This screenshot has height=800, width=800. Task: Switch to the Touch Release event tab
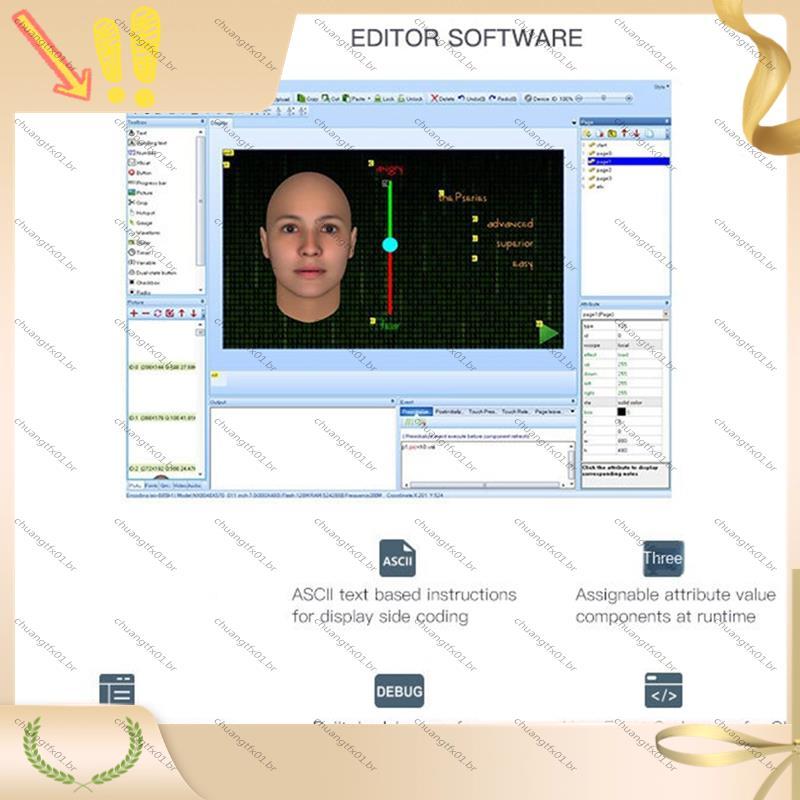coord(514,411)
